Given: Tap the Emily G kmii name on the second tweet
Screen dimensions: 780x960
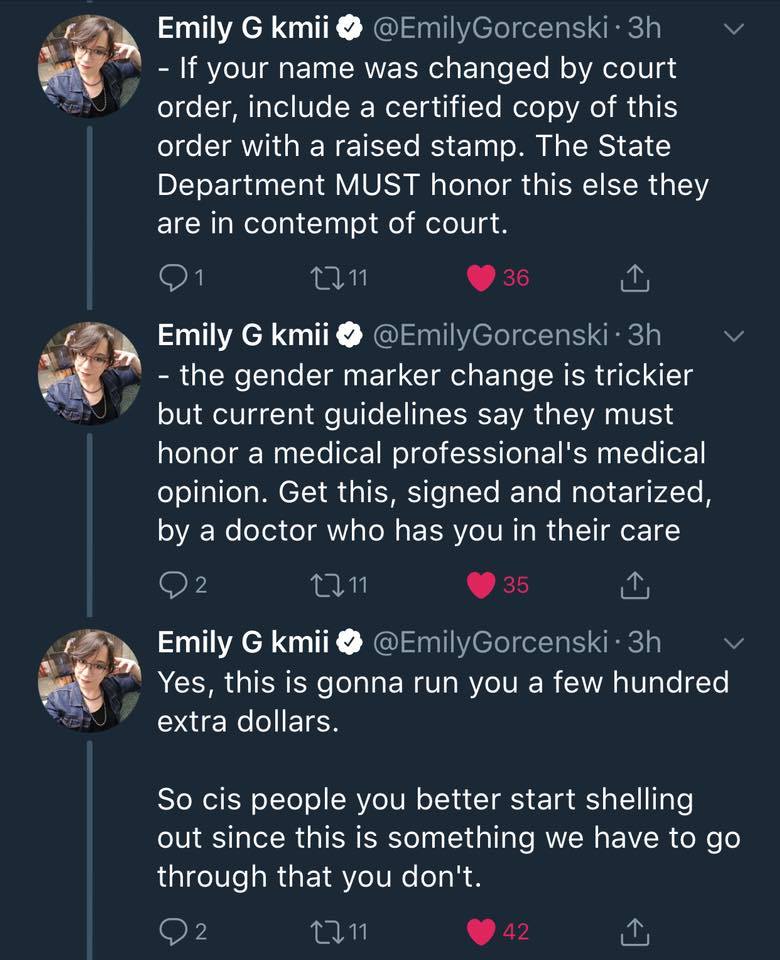Looking at the screenshot, I should pyautogui.click(x=243, y=337).
